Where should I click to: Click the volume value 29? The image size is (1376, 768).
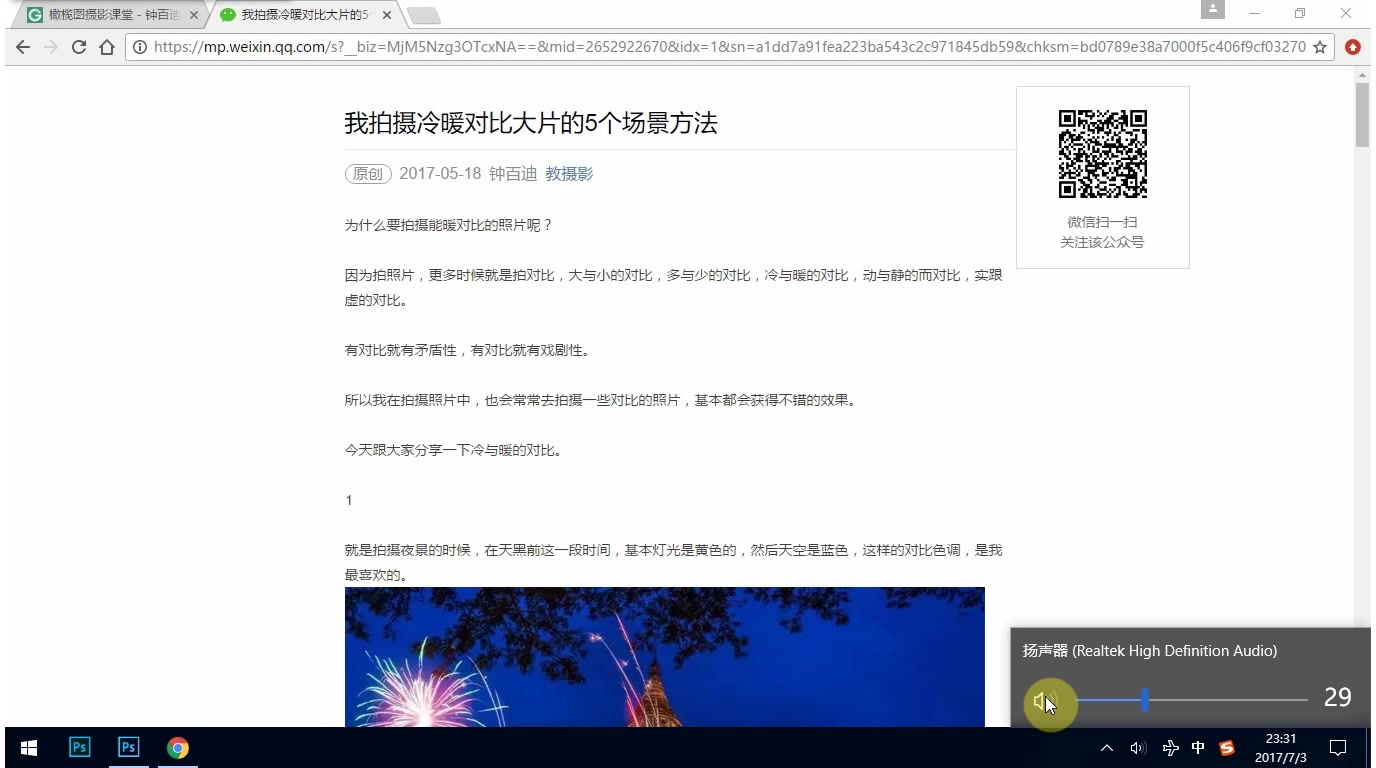(1338, 698)
